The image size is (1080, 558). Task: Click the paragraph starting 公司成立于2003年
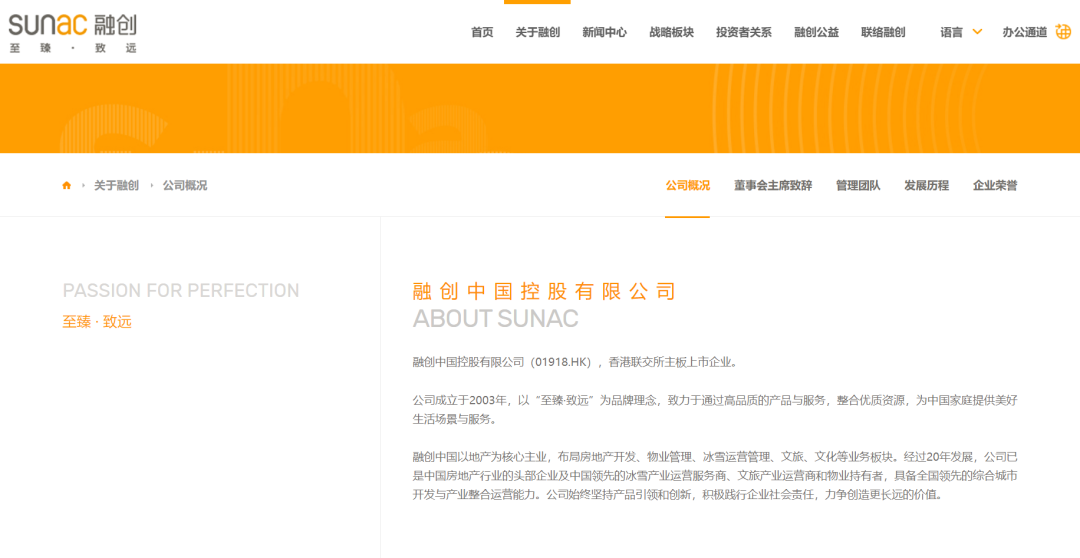pyautogui.click(x=715, y=410)
